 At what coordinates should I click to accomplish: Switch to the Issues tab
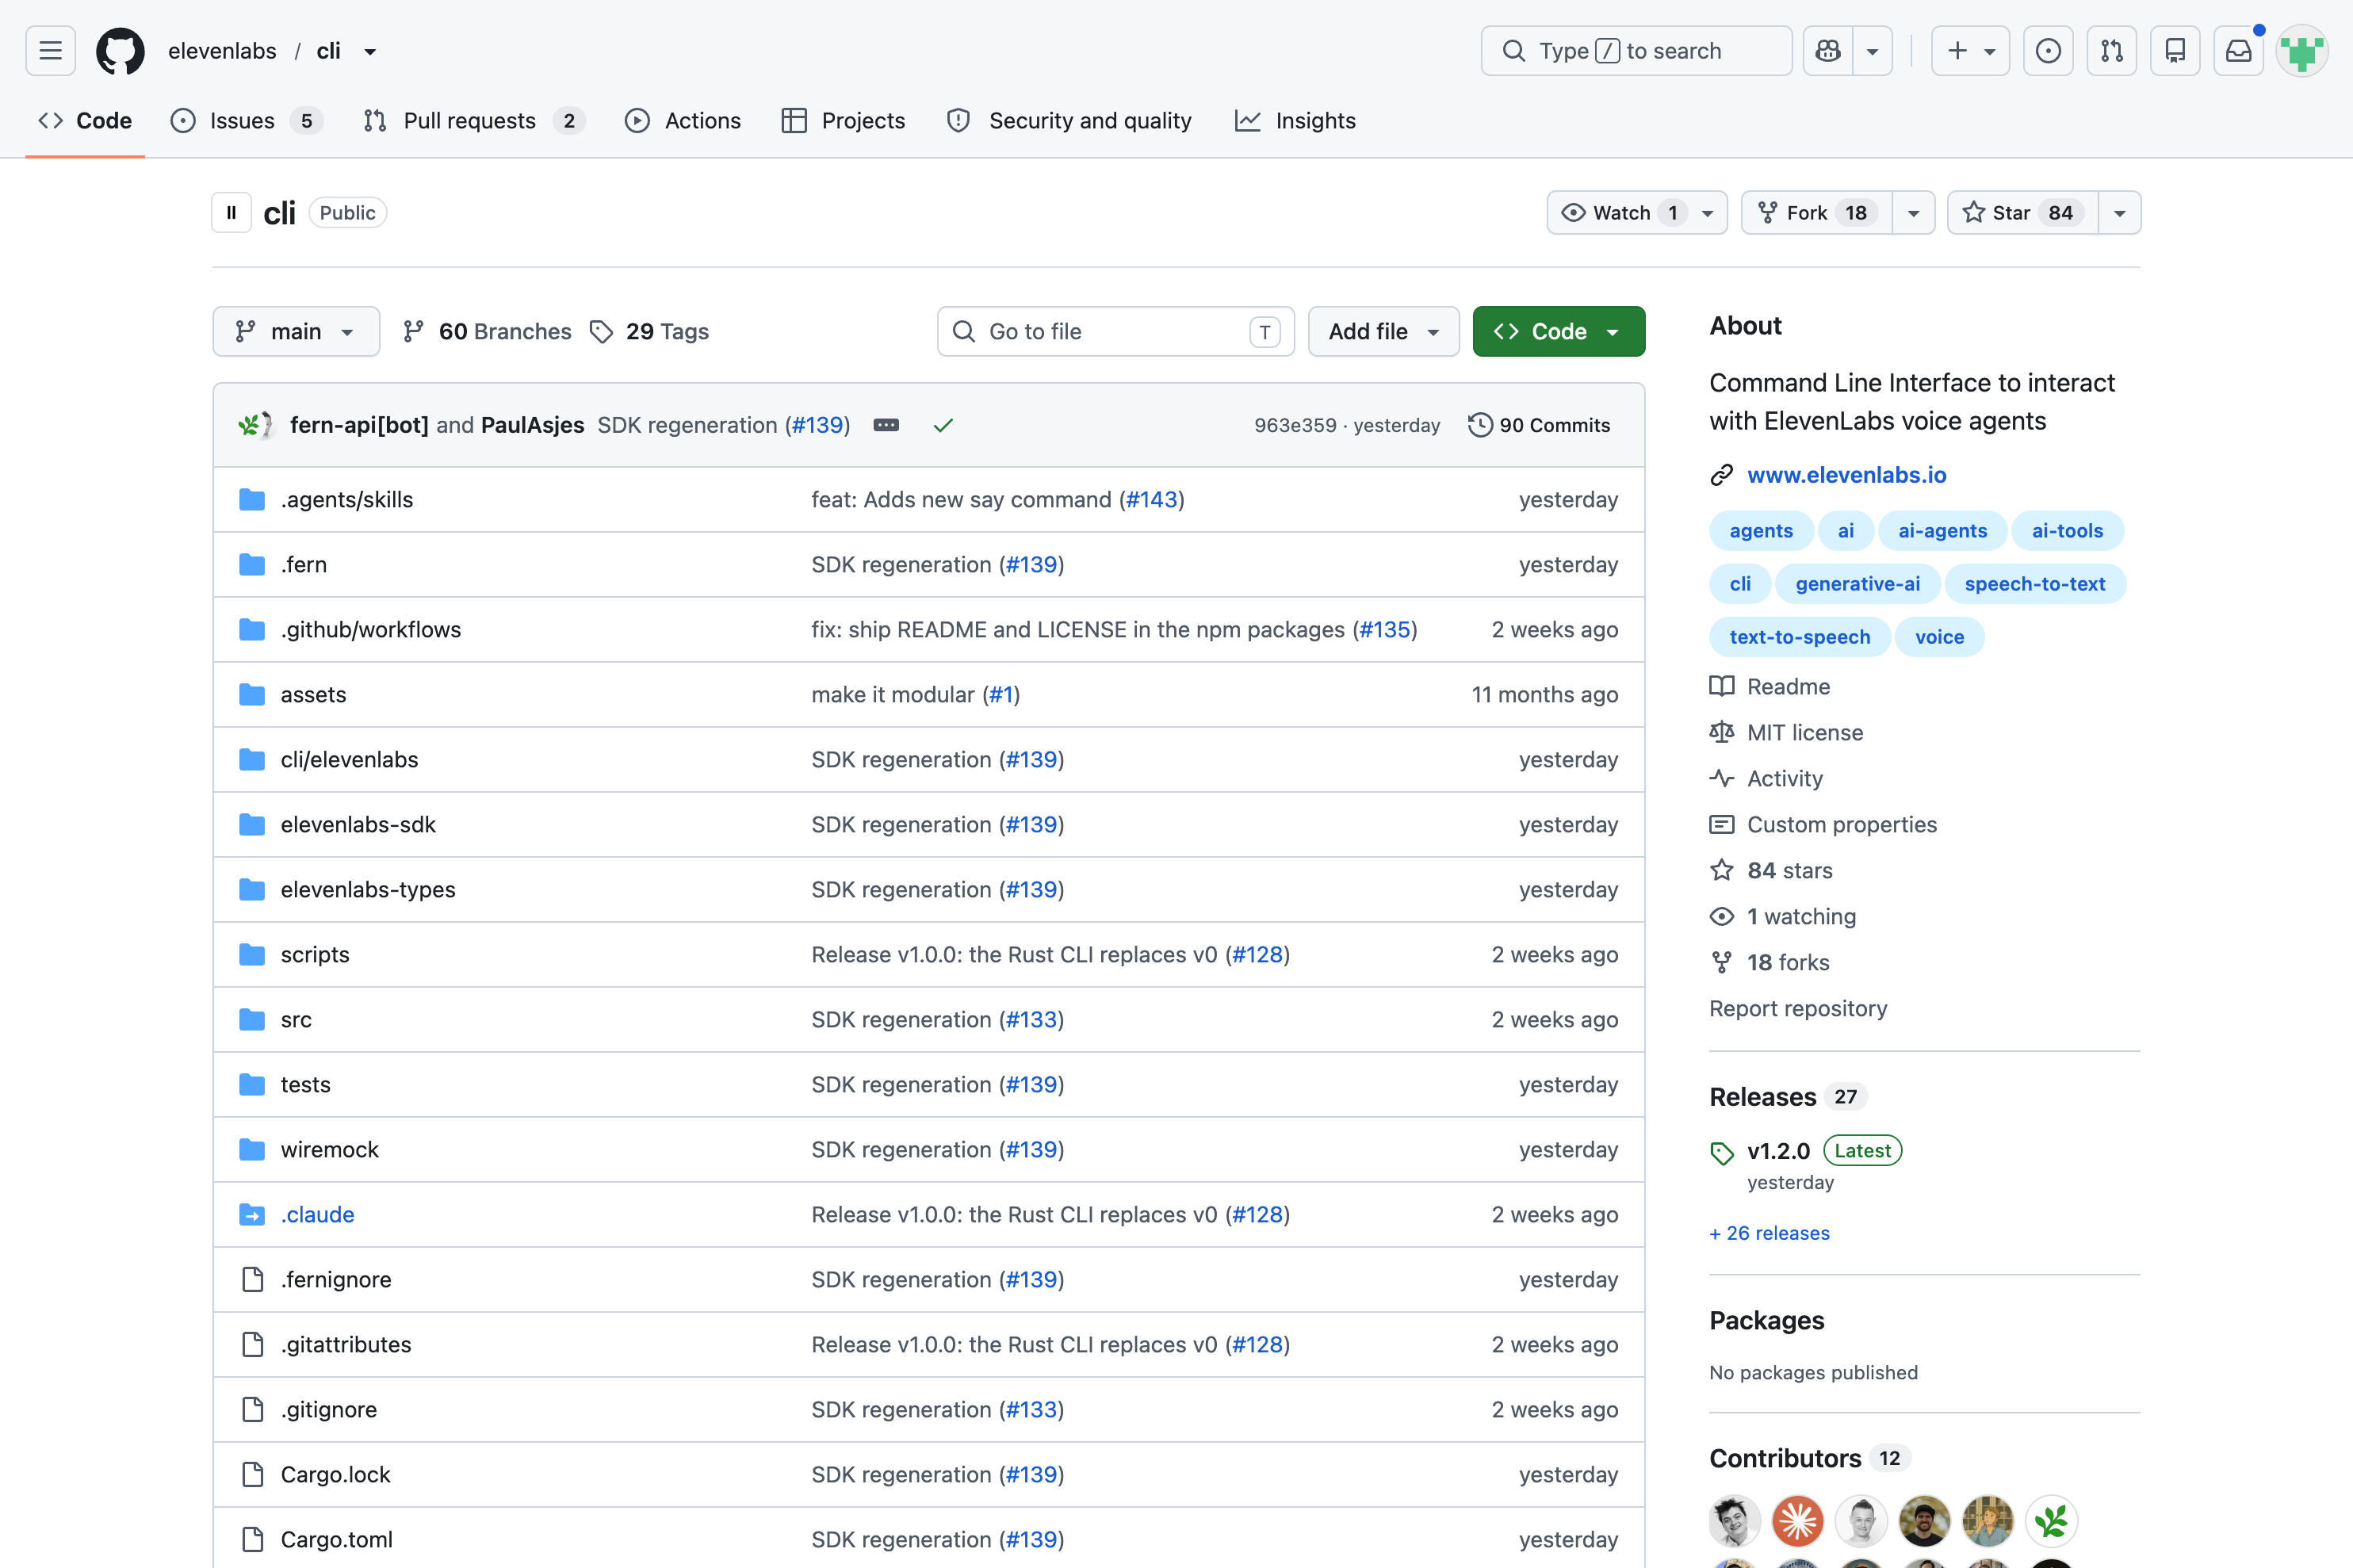(x=246, y=121)
